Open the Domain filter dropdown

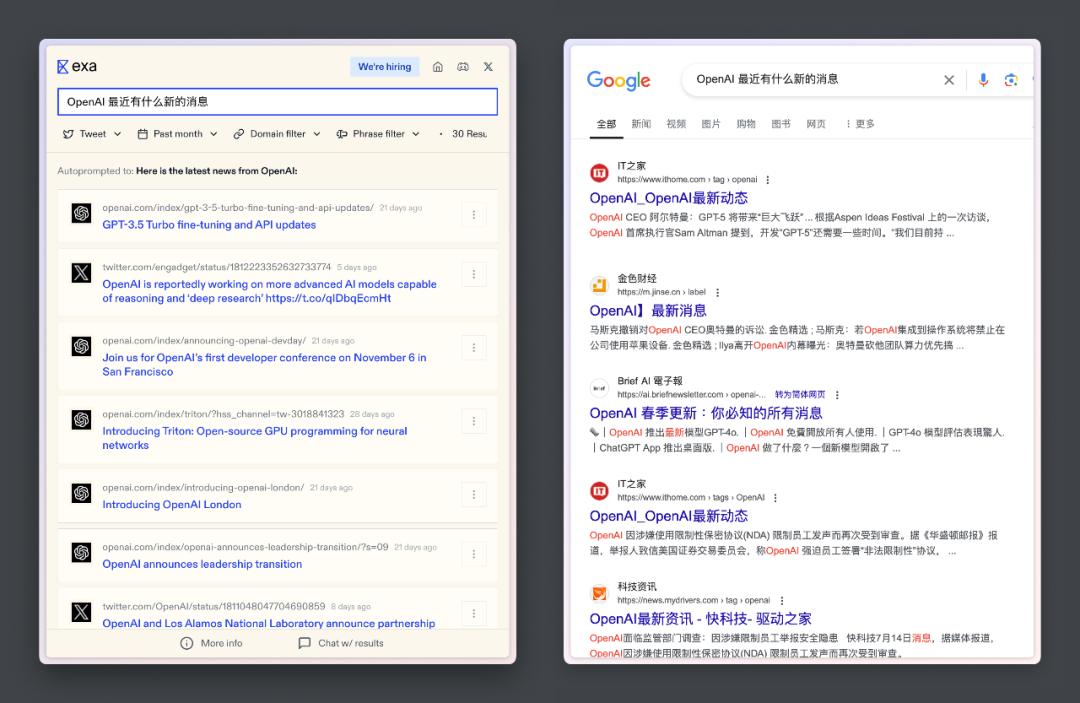(277, 134)
